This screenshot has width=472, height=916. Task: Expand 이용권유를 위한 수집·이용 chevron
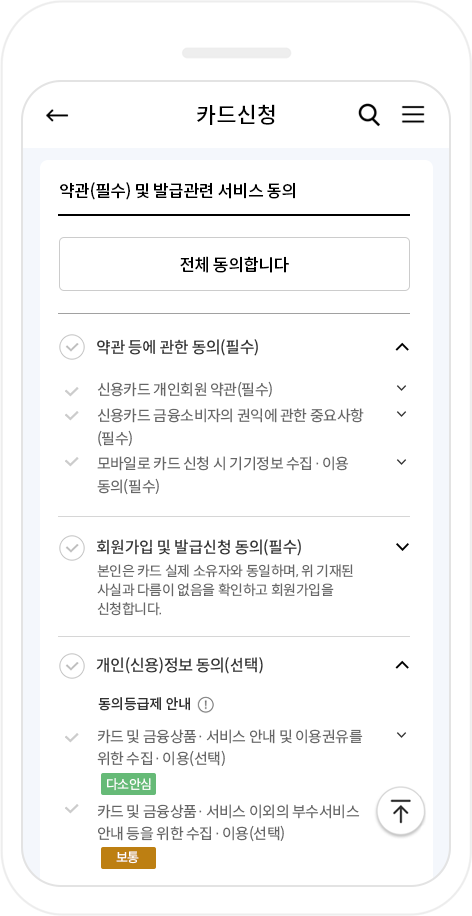coord(401,735)
